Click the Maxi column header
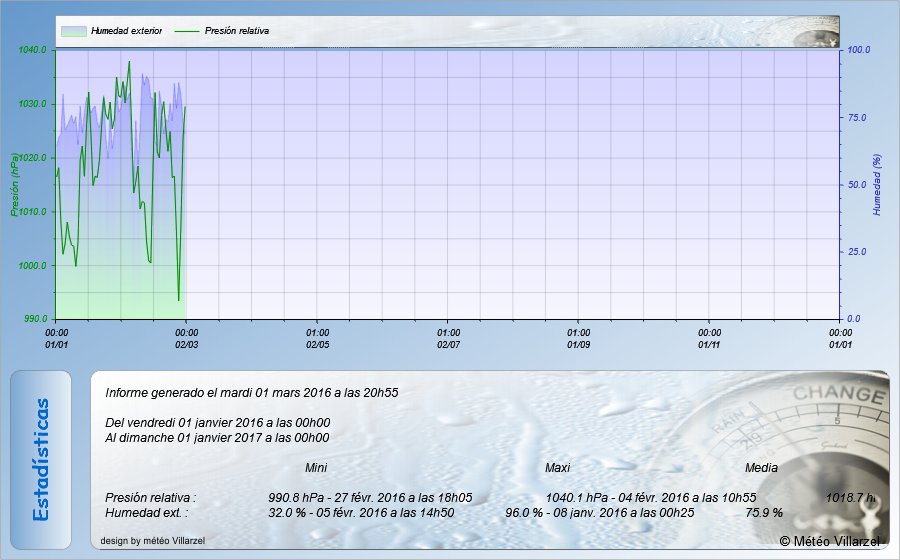 click(557, 468)
